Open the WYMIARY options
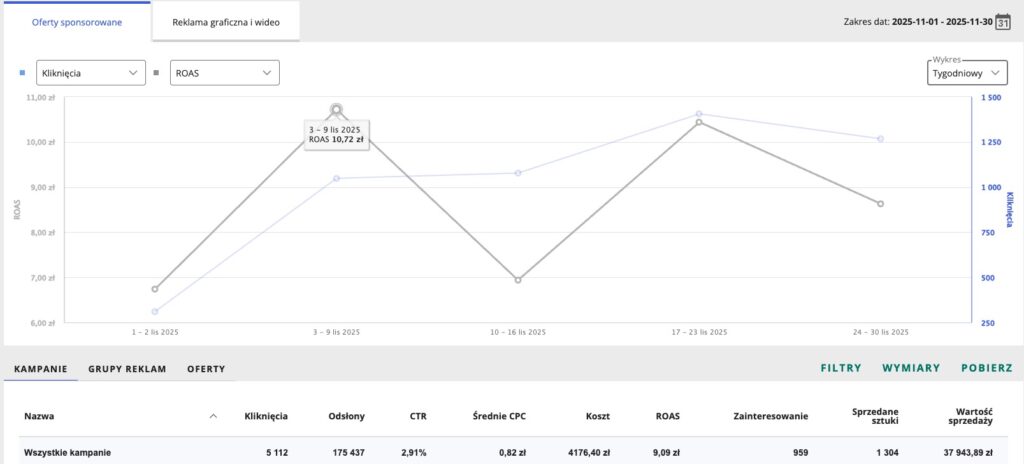1024x464 pixels. (x=911, y=368)
